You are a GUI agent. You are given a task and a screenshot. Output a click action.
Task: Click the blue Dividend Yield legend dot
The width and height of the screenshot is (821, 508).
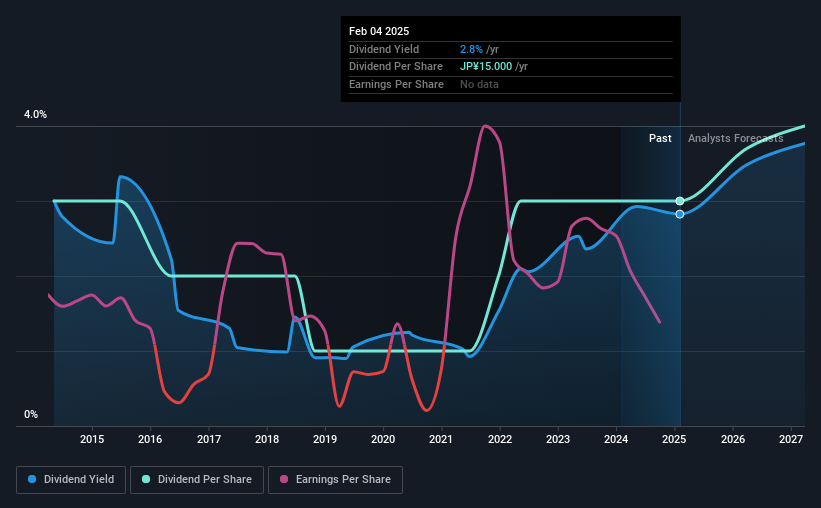pos(32,479)
